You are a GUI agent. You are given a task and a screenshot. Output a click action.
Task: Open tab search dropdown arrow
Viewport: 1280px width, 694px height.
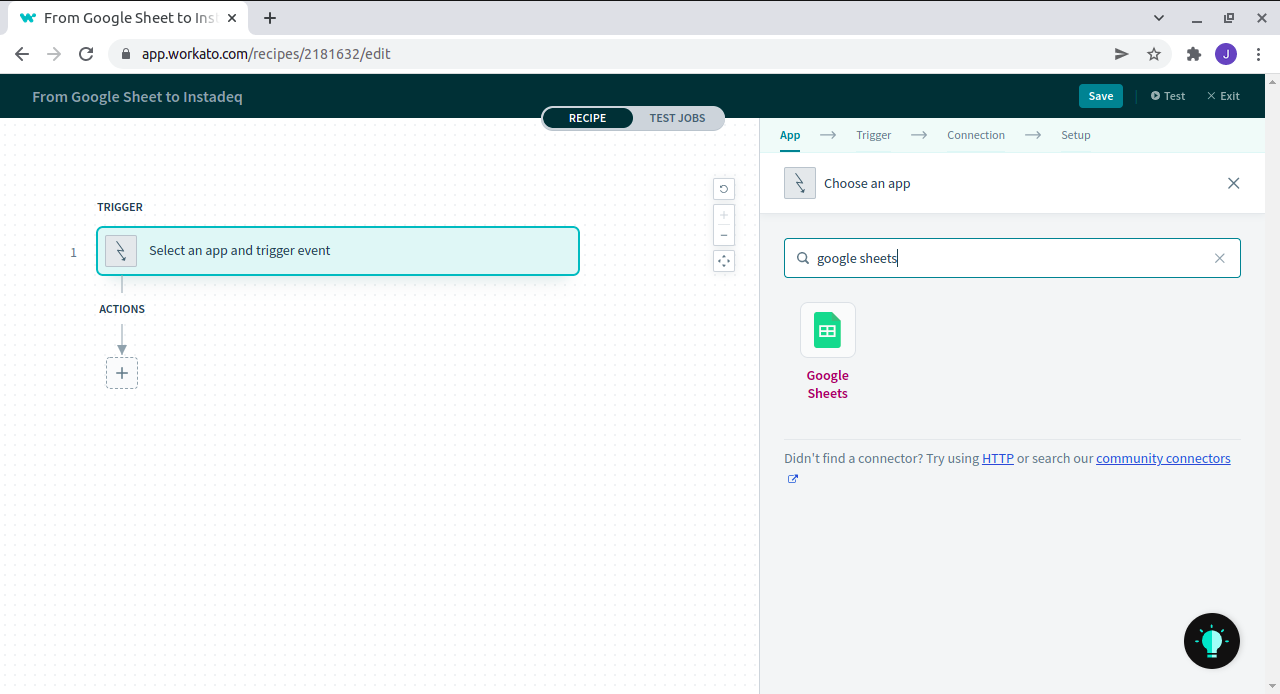point(1159,18)
